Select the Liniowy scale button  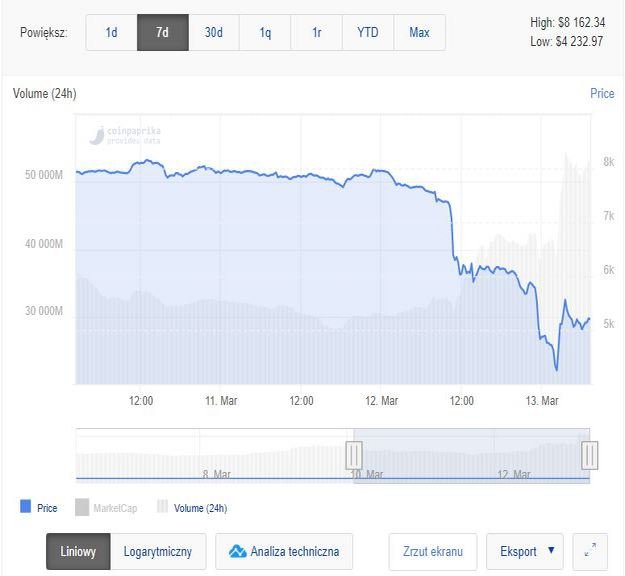pos(79,551)
